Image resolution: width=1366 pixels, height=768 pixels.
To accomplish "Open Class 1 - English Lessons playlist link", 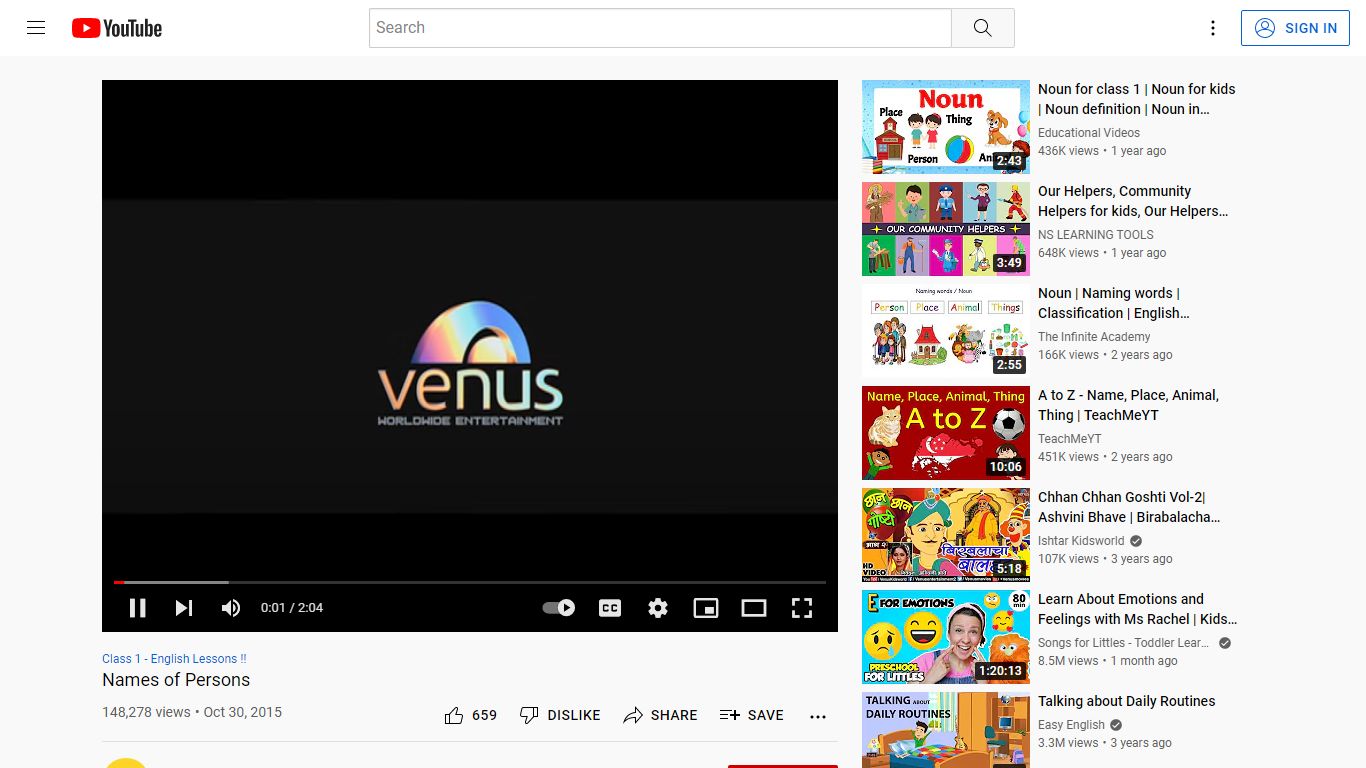I will point(174,659).
